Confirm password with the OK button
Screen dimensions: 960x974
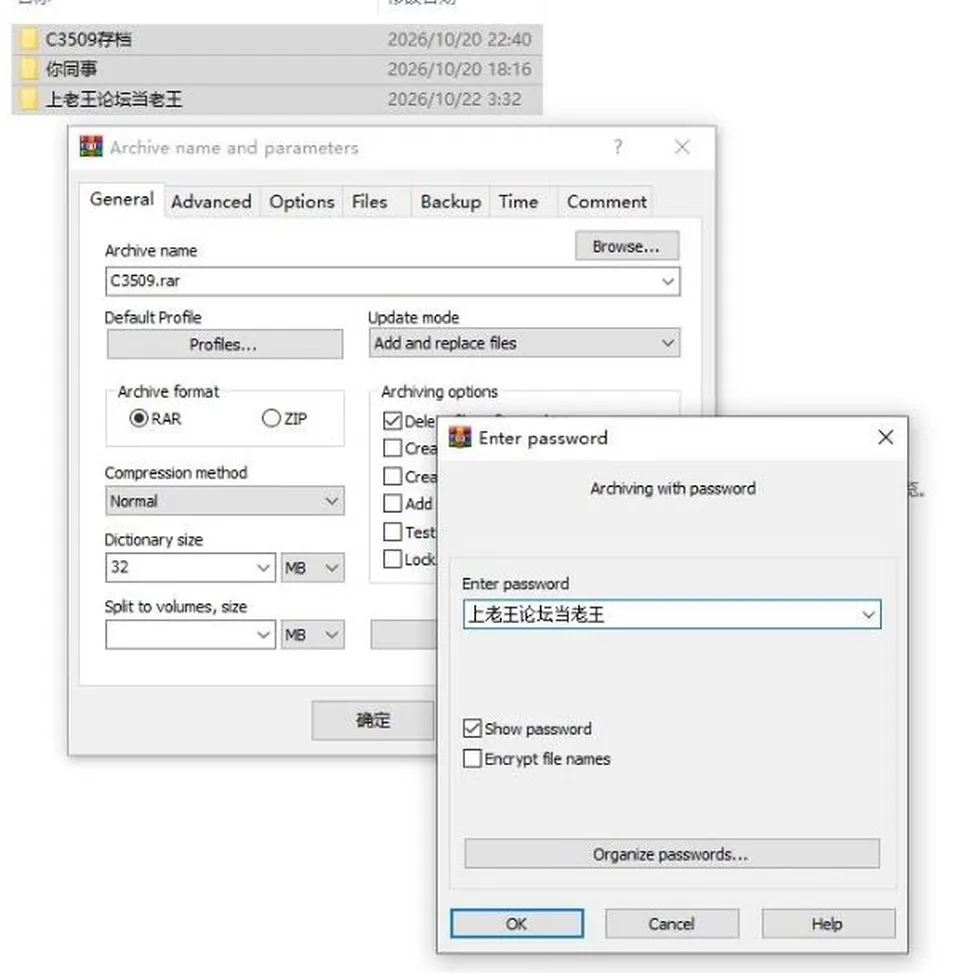point(517,924)
